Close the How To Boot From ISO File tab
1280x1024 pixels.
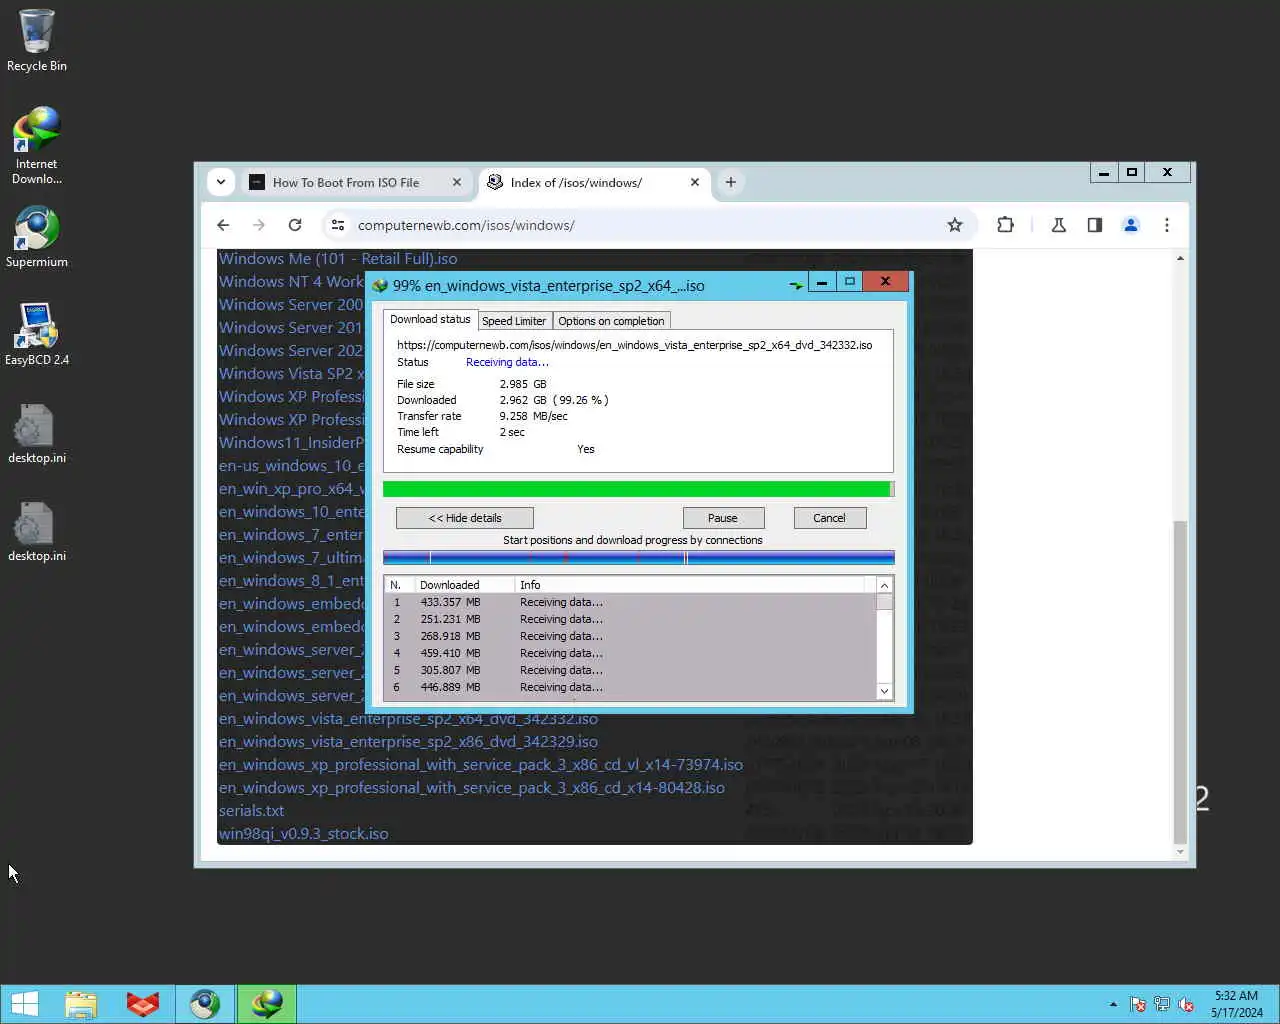(457, 182)
